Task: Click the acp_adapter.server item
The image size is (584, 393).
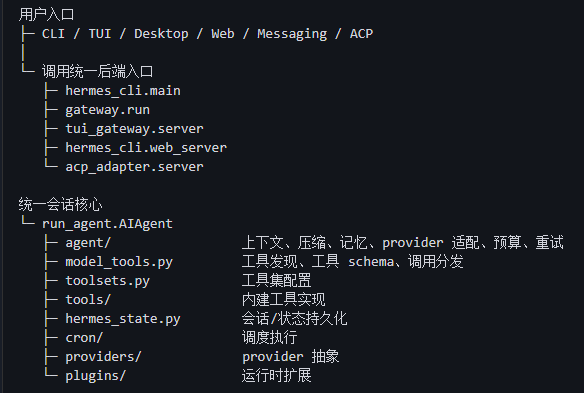Action: coord(134,167)
